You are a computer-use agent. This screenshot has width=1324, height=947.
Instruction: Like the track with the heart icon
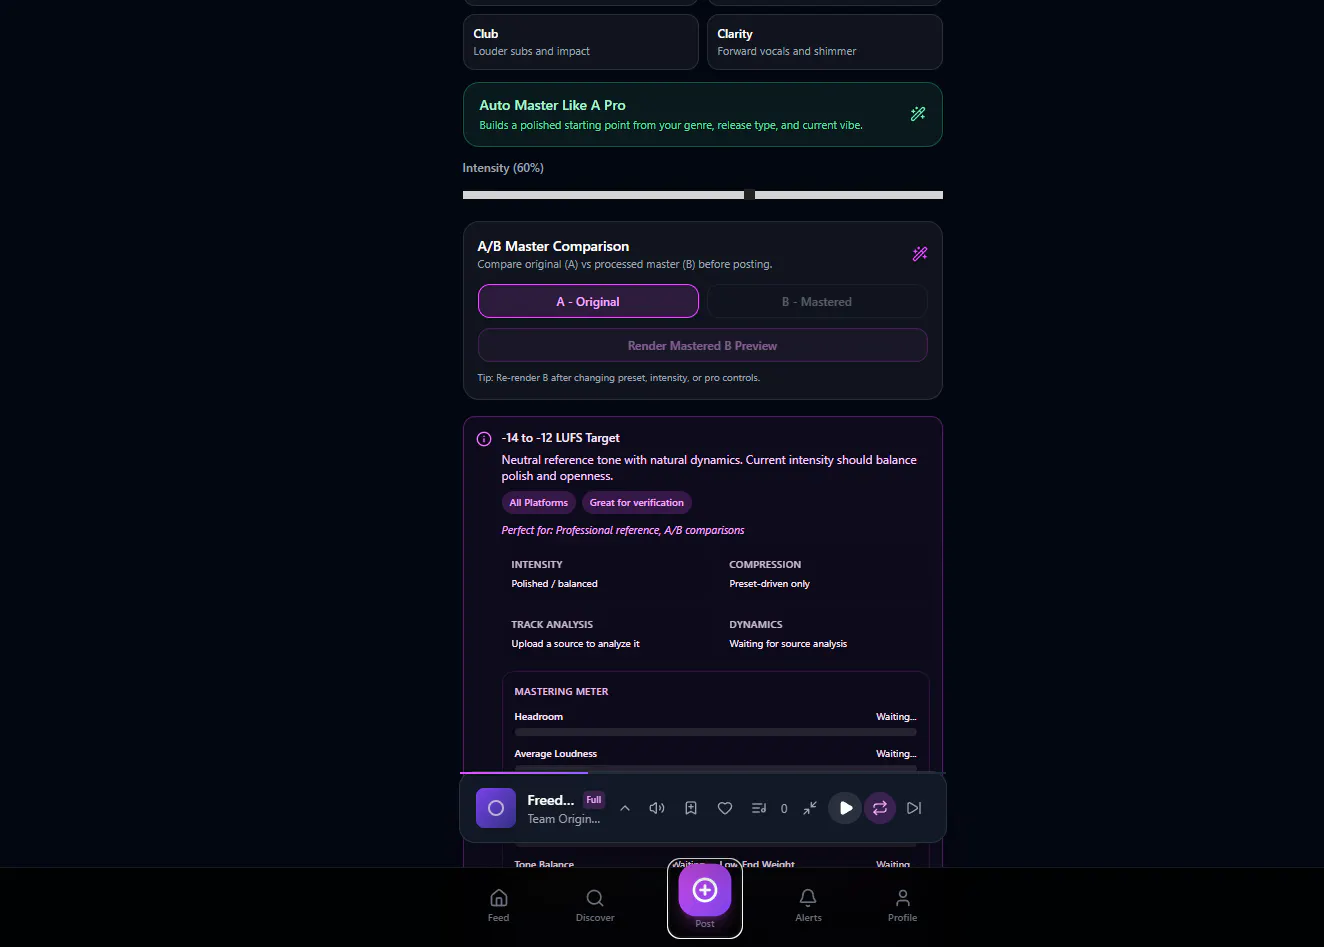[x=725, y=808]
